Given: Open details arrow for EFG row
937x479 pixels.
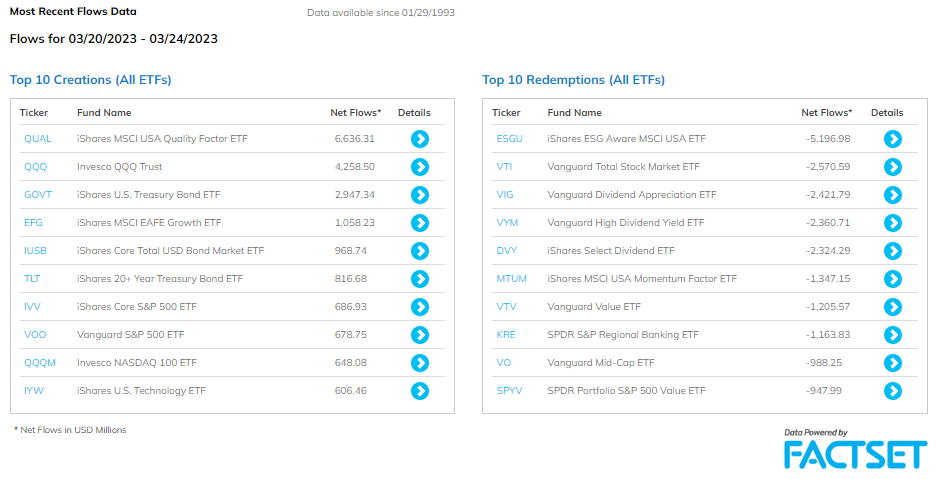Looking at the screenshot, I should pyautogui.click(x=419, y=223).
